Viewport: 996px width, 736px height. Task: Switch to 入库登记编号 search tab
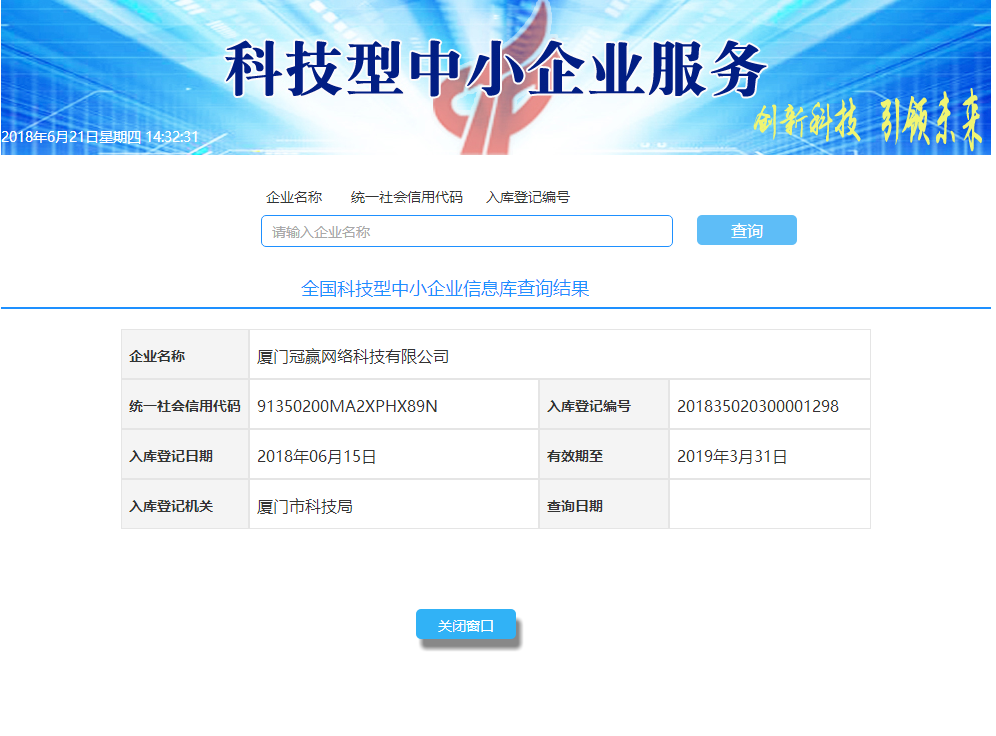[528, 197]
